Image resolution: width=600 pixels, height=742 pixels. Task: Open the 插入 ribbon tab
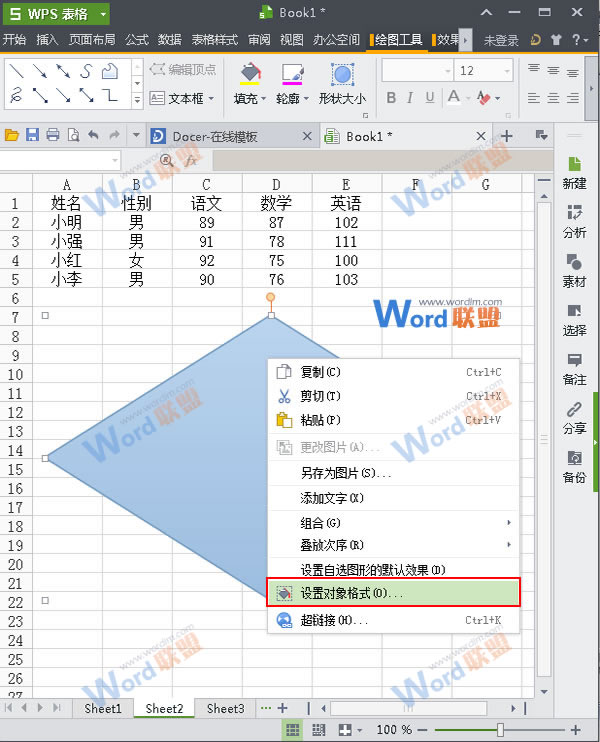coord(47,40)
